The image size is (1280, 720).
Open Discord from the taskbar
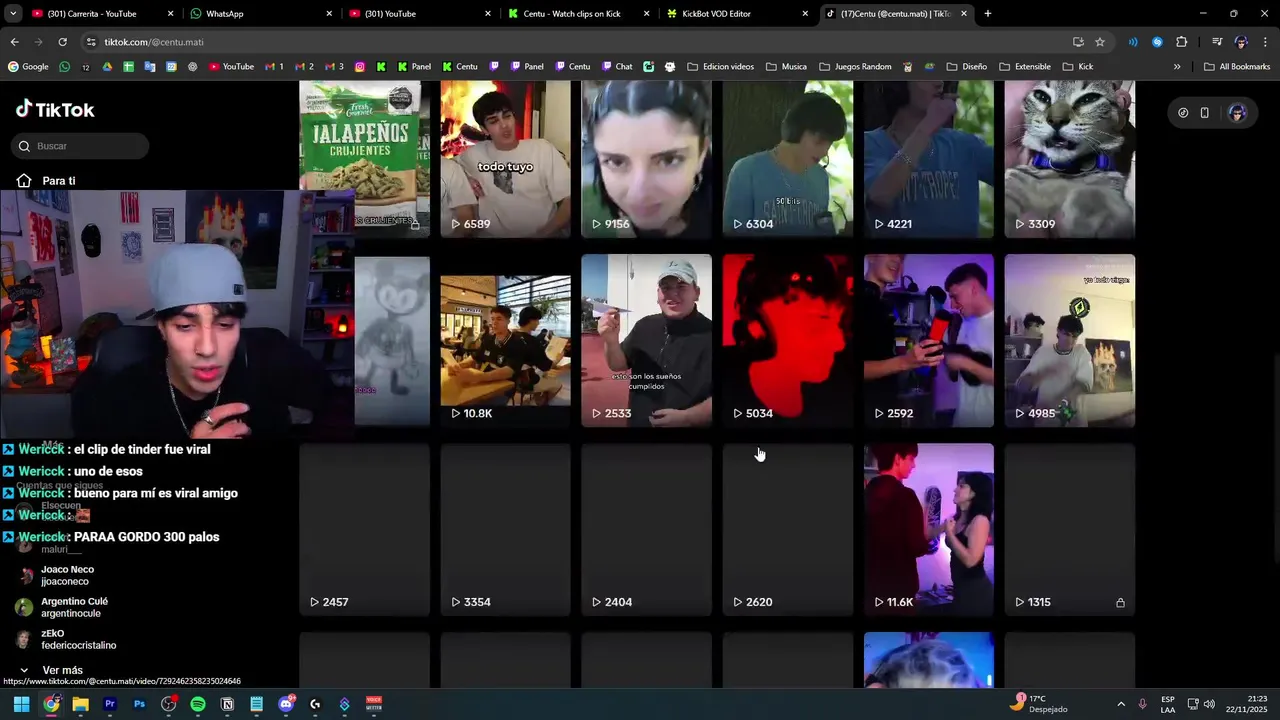coord(286,704)
